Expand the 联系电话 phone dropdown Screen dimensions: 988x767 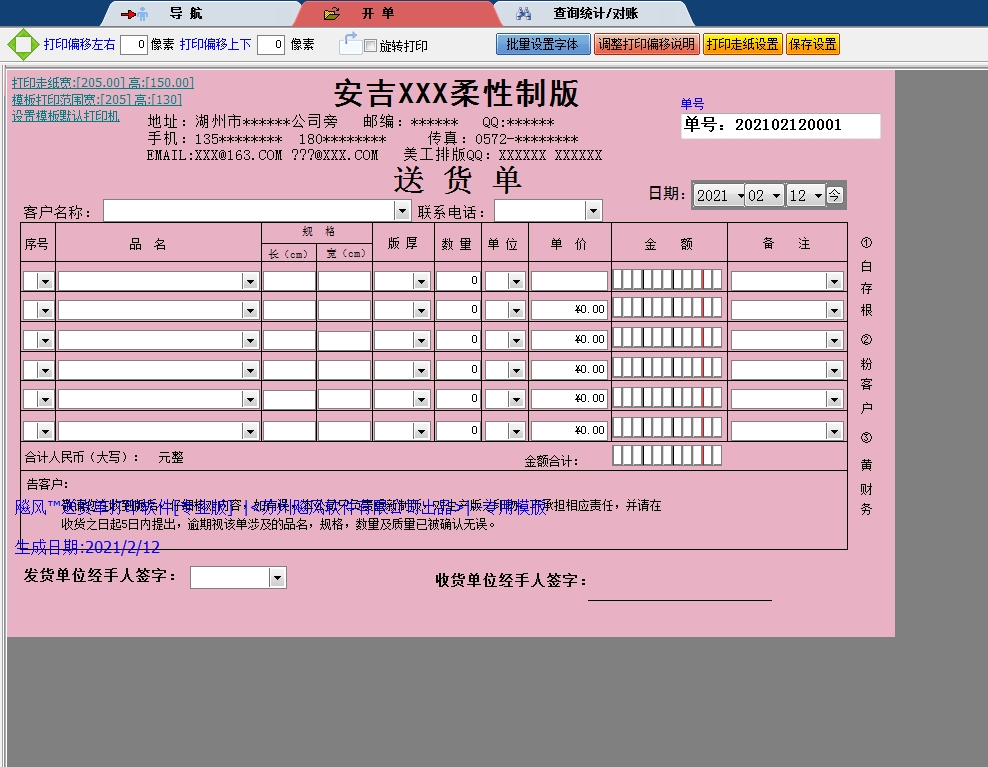pyautogui.click(x=594, y=211)
